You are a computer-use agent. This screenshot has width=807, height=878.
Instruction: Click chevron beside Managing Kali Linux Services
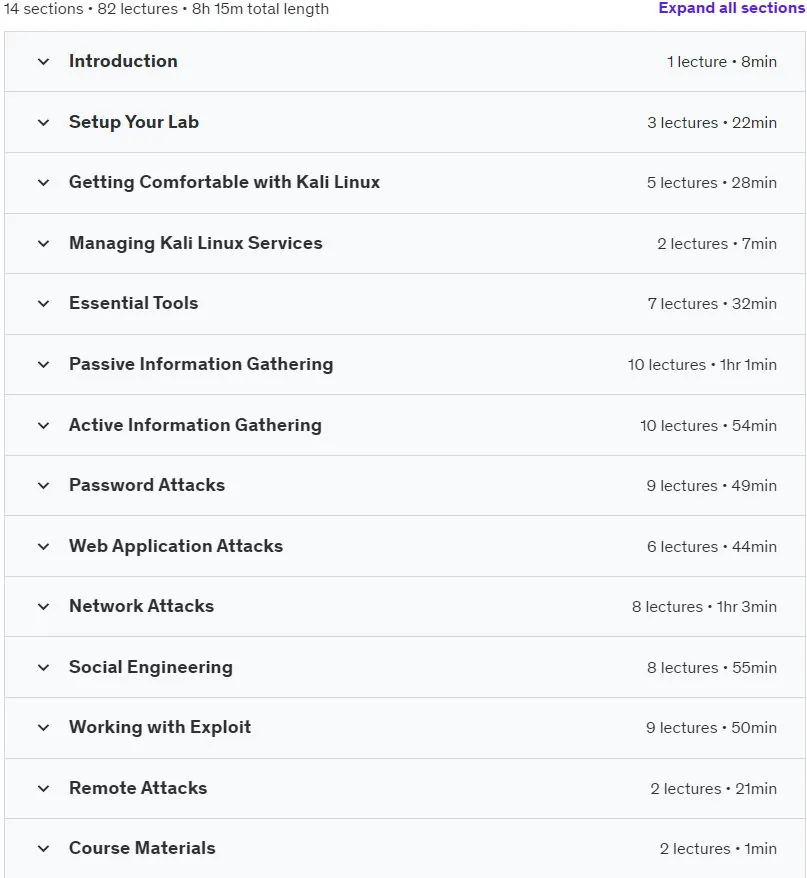tap(43, 244)
